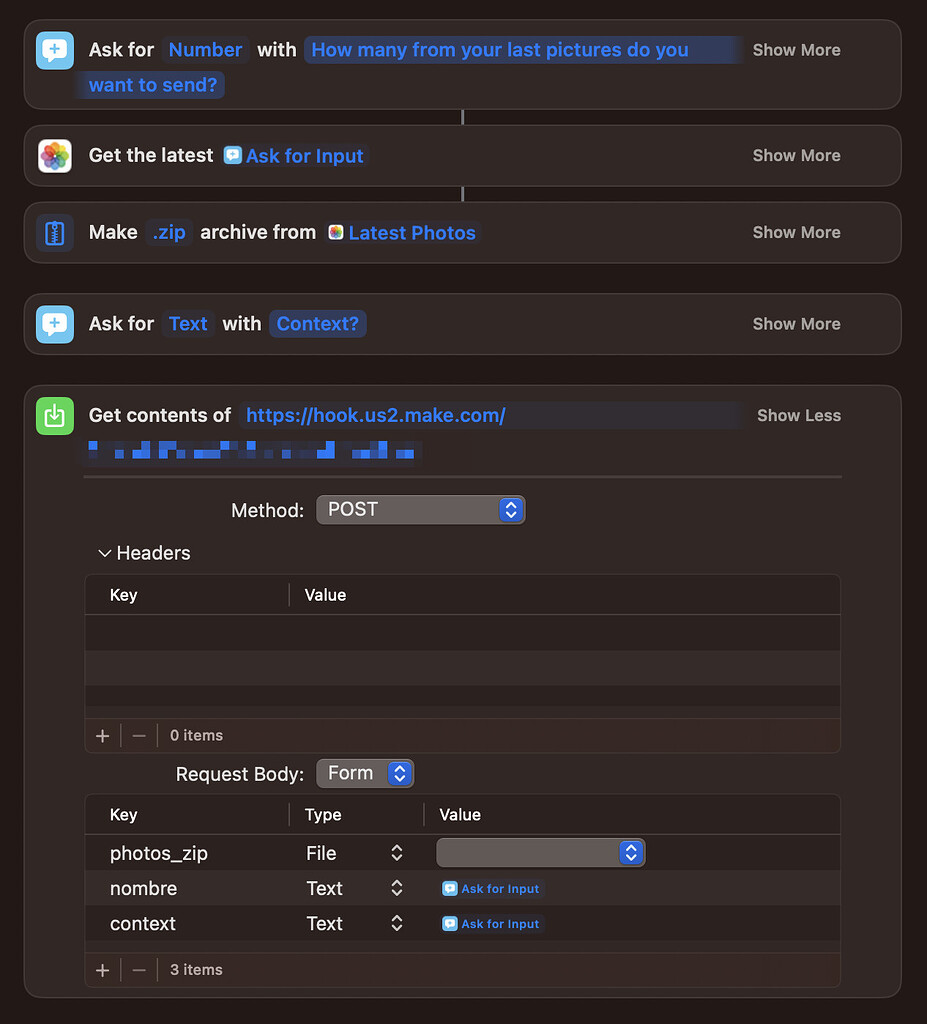Click the Ask for Input token in the context row
This screenshot has width=927, height=1024.
click(490, 923)
